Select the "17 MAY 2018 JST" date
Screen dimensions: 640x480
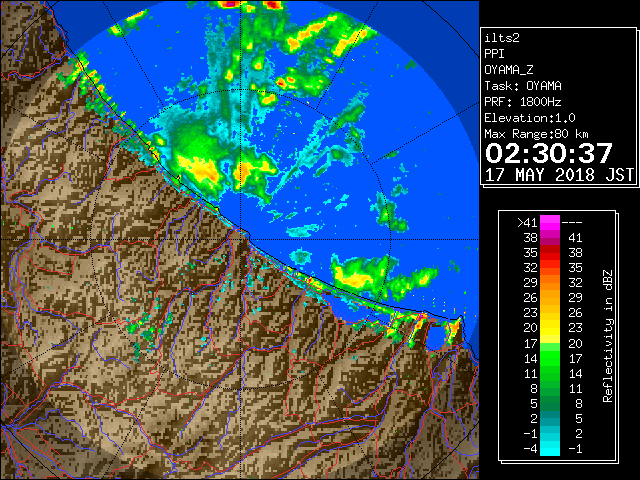[560, 175]
